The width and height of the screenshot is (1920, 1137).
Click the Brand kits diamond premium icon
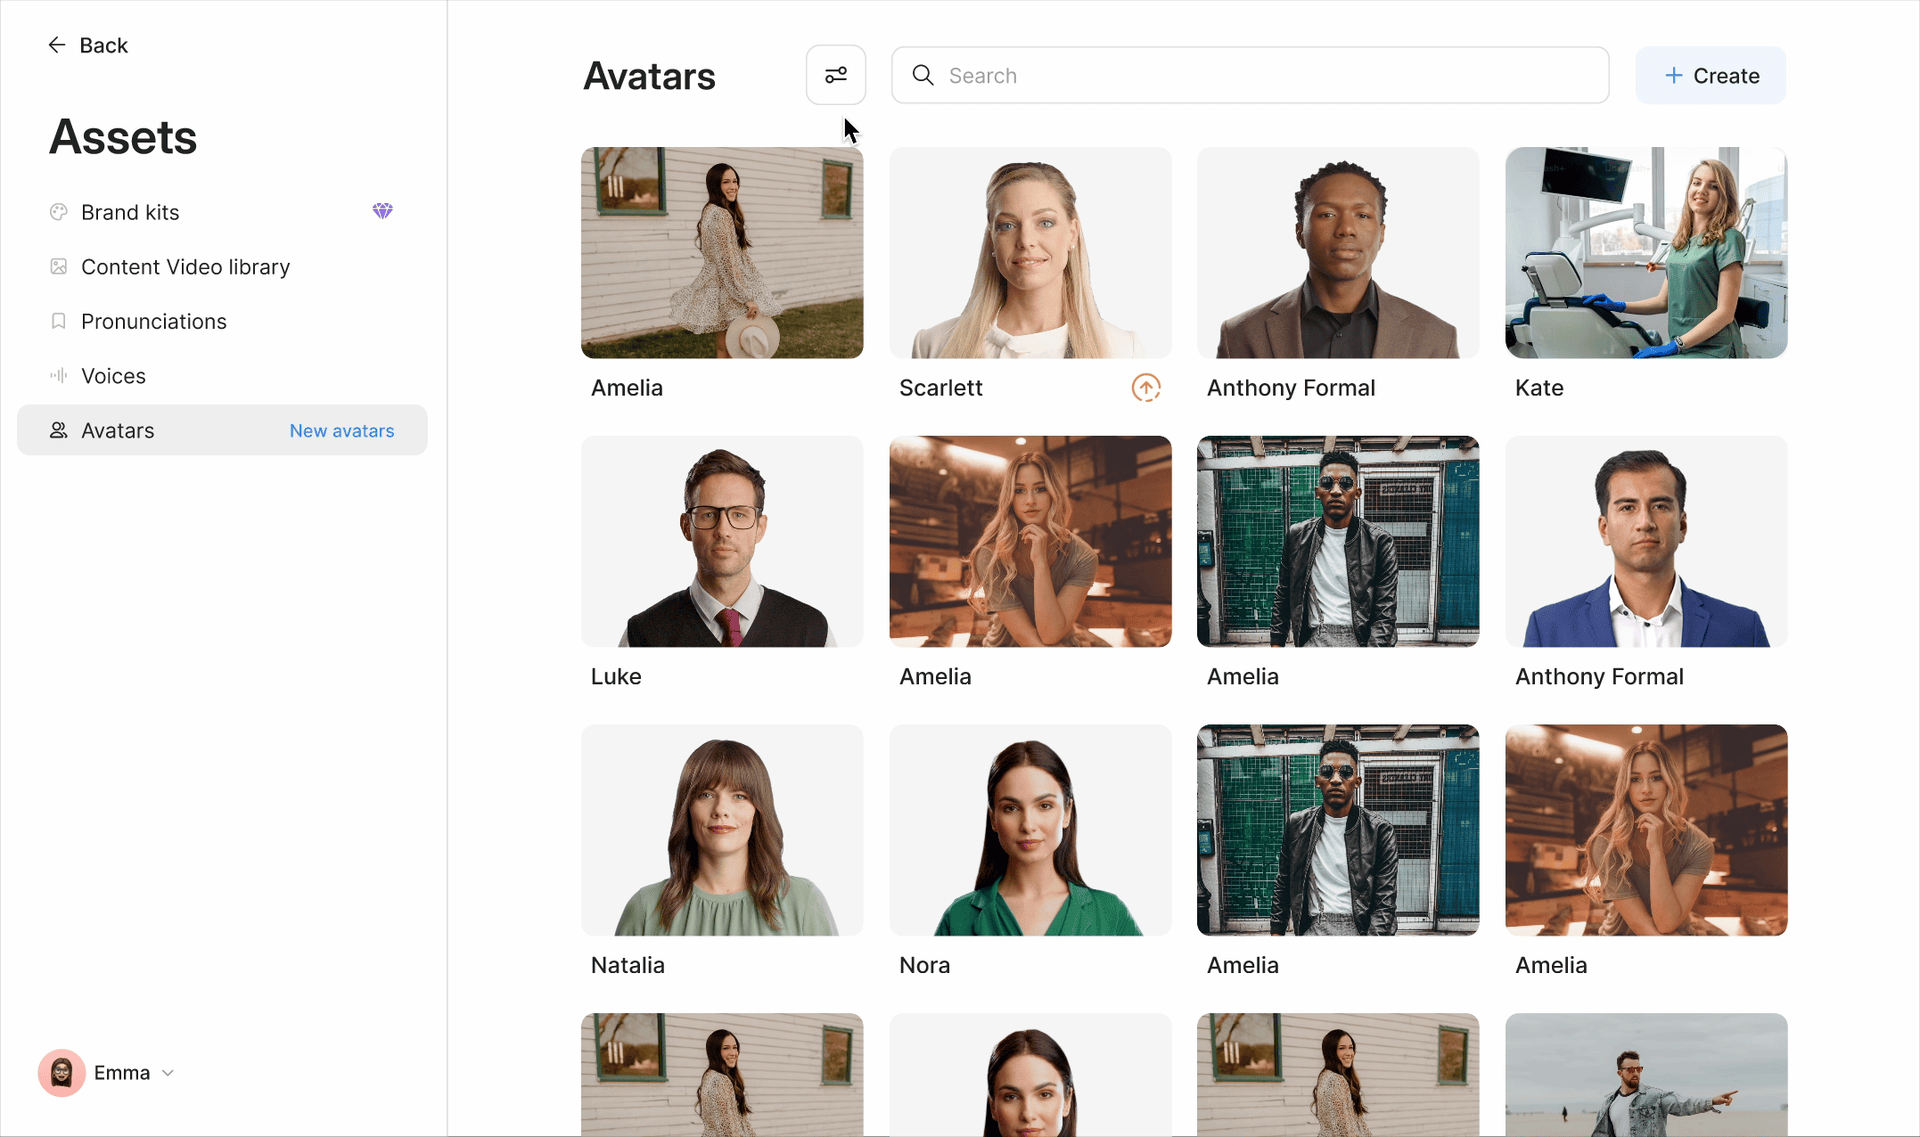tap(382, 211)
